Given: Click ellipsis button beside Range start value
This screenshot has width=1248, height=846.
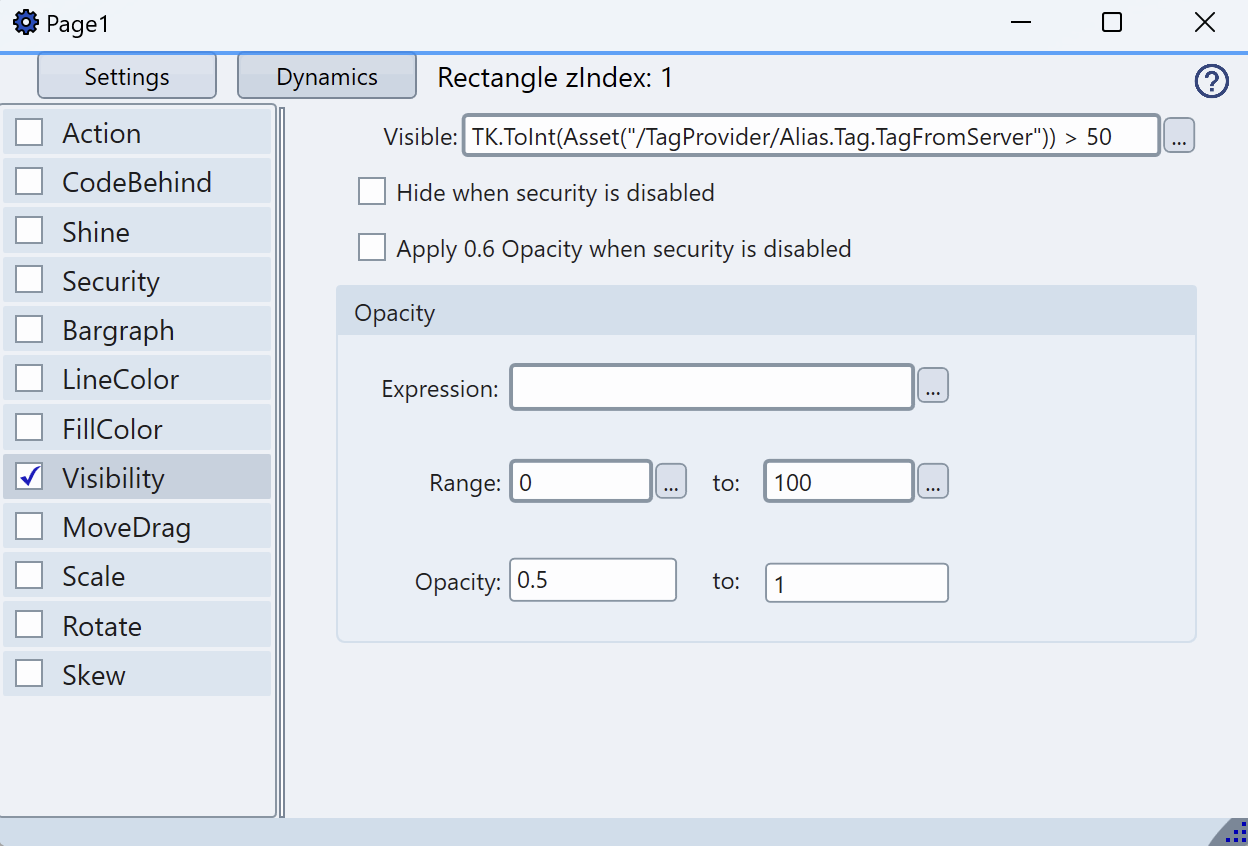Looking at the screenshot, I should point(670,482).
